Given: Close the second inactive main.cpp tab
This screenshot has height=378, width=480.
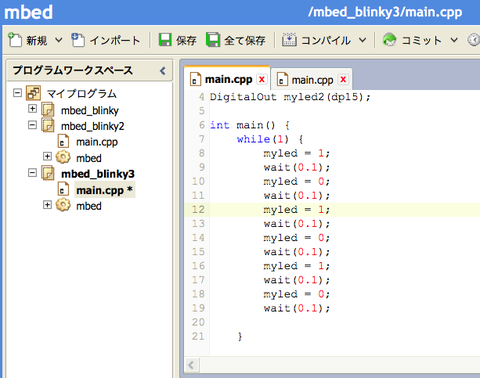Looking at the screenshot, I should tap(343, 80).
